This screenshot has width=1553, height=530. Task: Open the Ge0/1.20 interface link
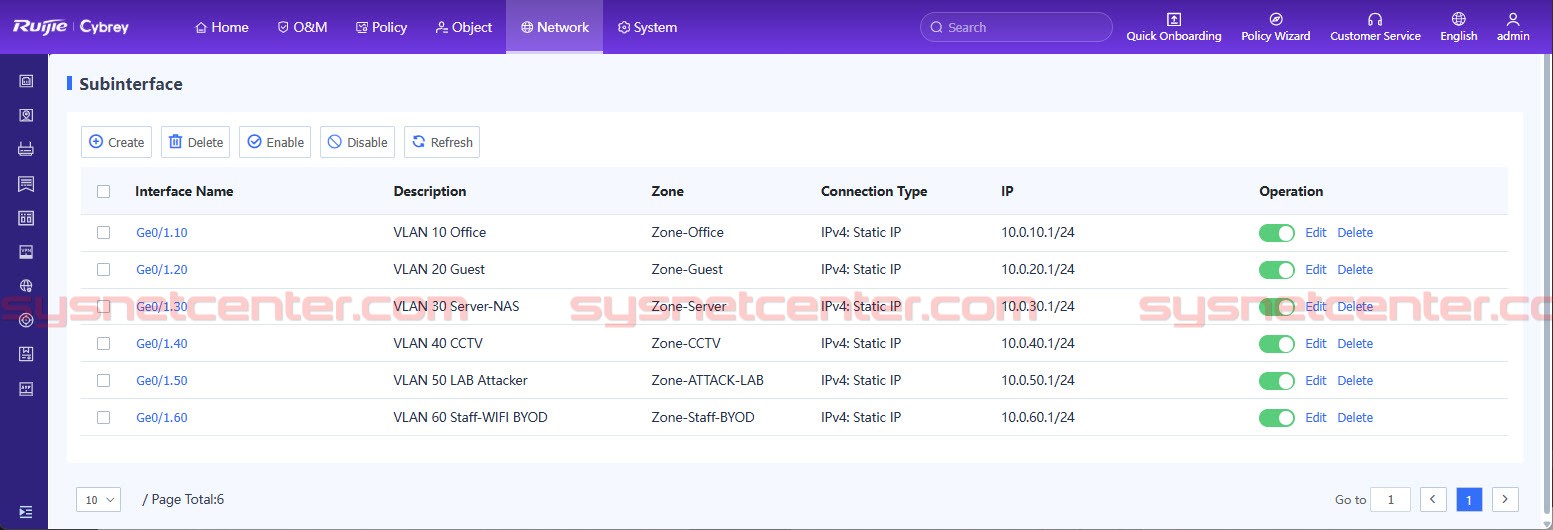(162, 269)
